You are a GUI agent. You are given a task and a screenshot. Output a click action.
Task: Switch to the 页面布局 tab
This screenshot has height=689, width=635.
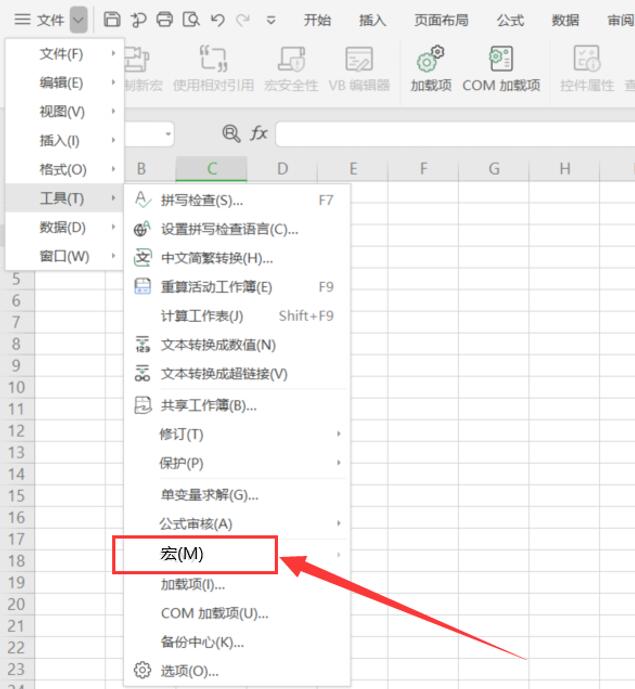pos(441,20)
